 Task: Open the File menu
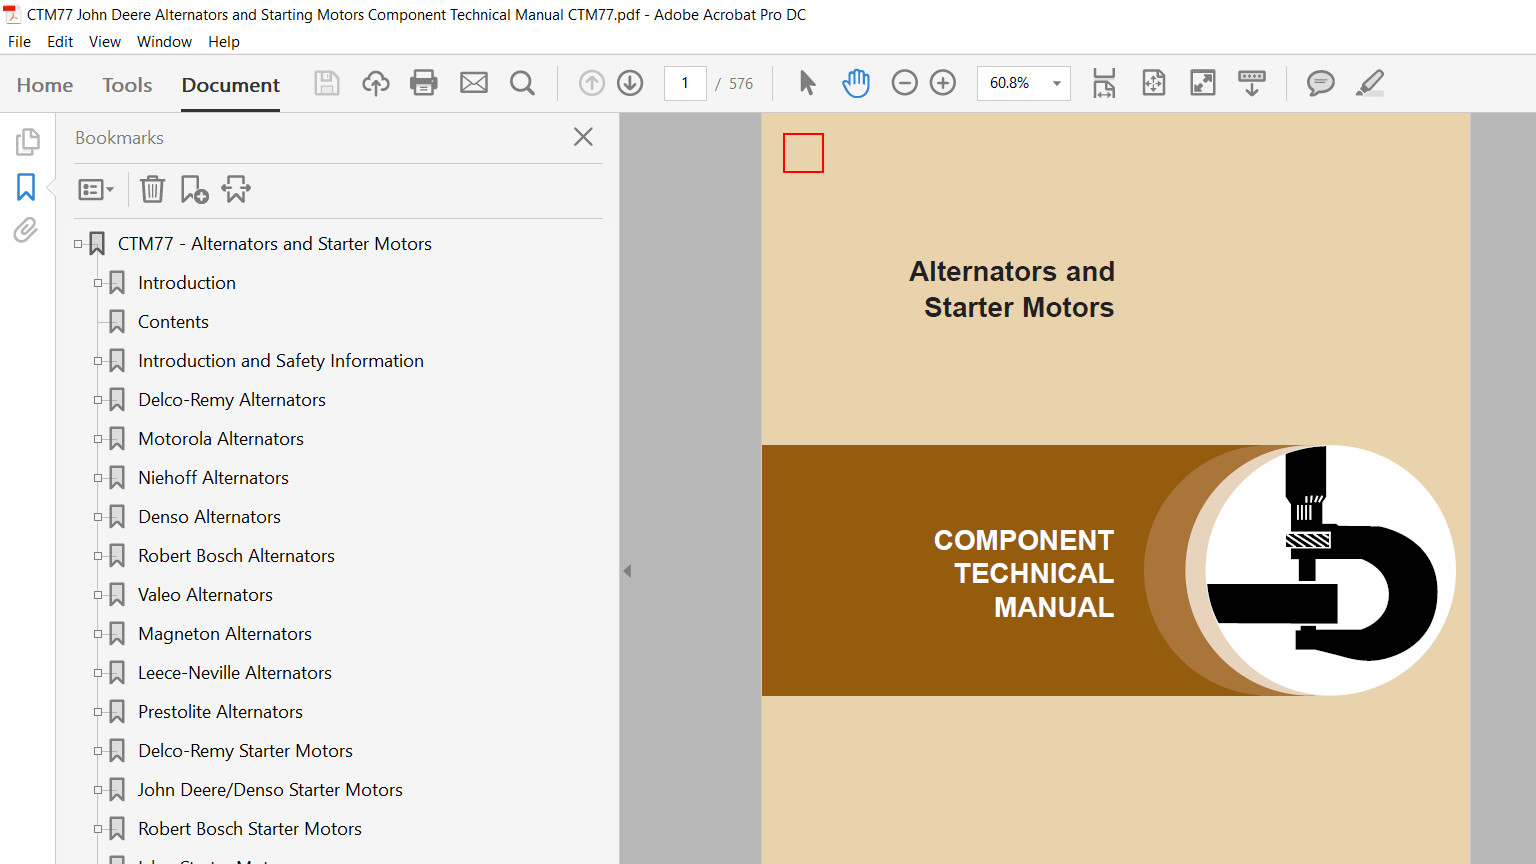[19, 42]
